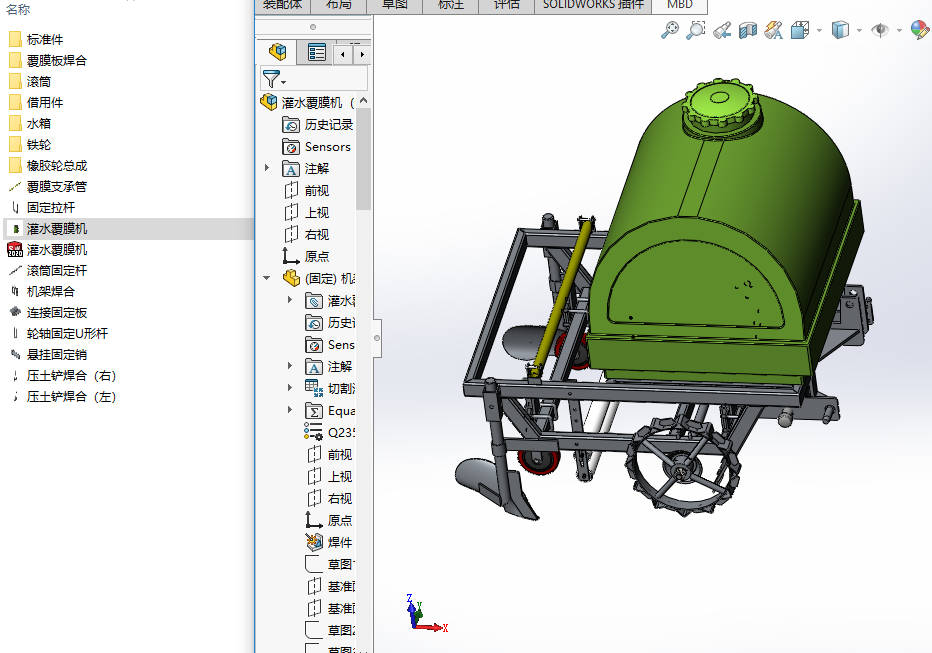Click the Previous View icon
This screenshot has width=932, height=653.
(722, 31)
